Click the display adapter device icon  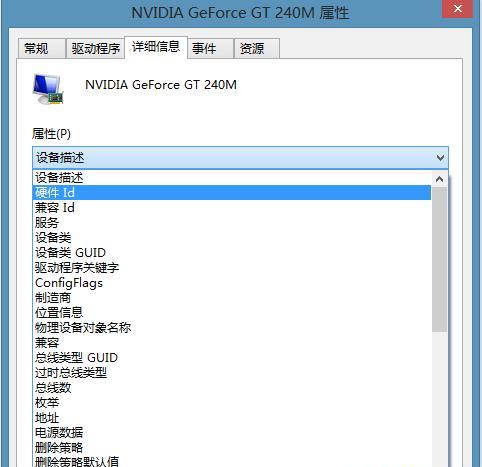coord(48,89)
